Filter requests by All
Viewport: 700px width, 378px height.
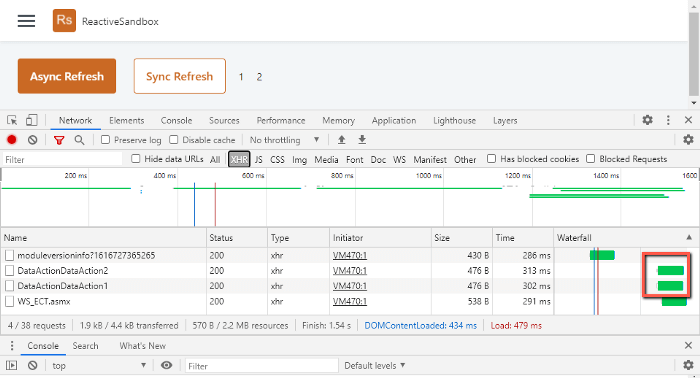215,159
